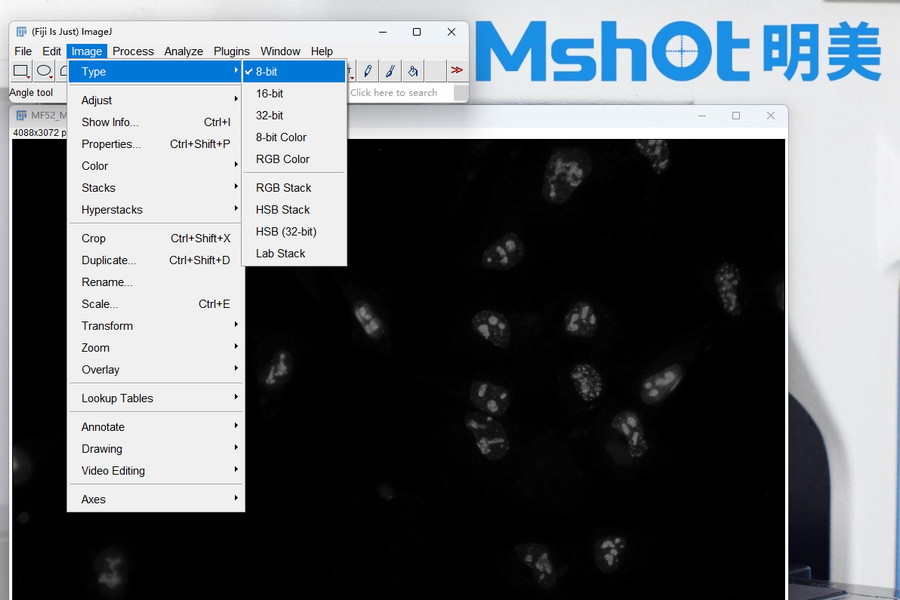
Task: Click the MF52 image window icon
Action: click(21, 115)
